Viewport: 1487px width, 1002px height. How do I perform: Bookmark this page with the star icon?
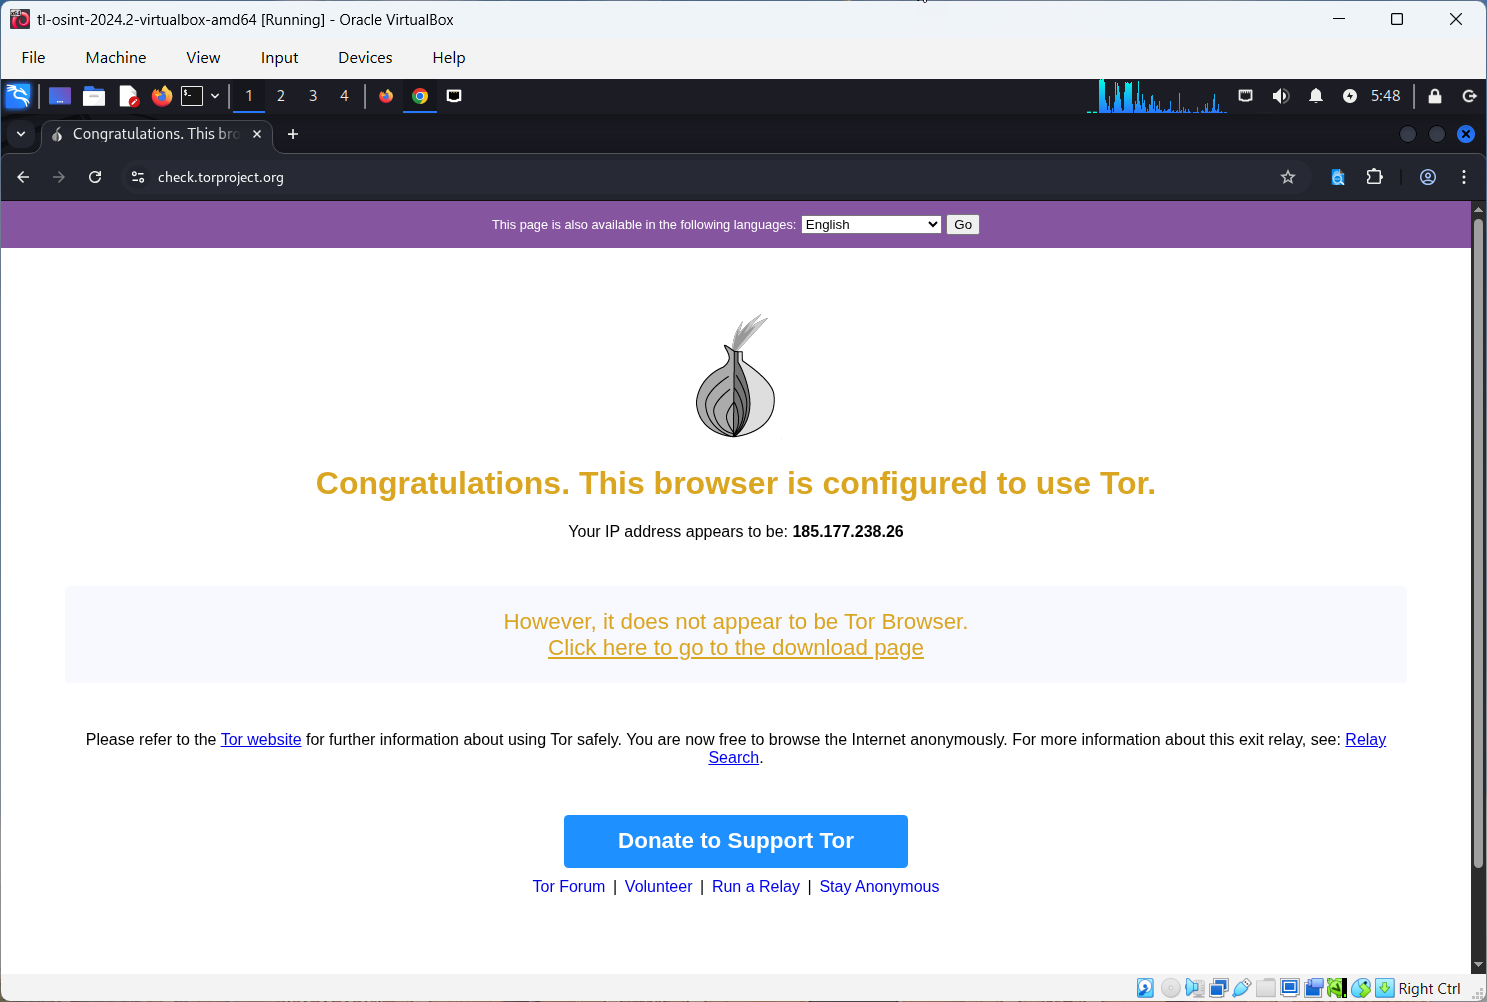(1288, 177)
